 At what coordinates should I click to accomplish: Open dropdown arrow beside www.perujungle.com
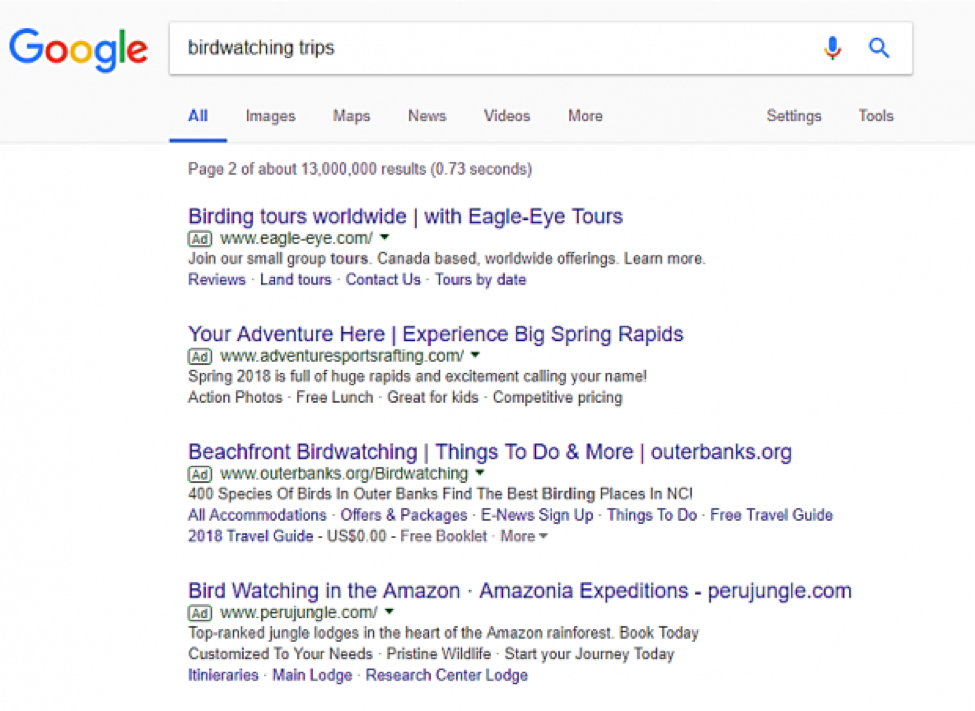point(389,612)
